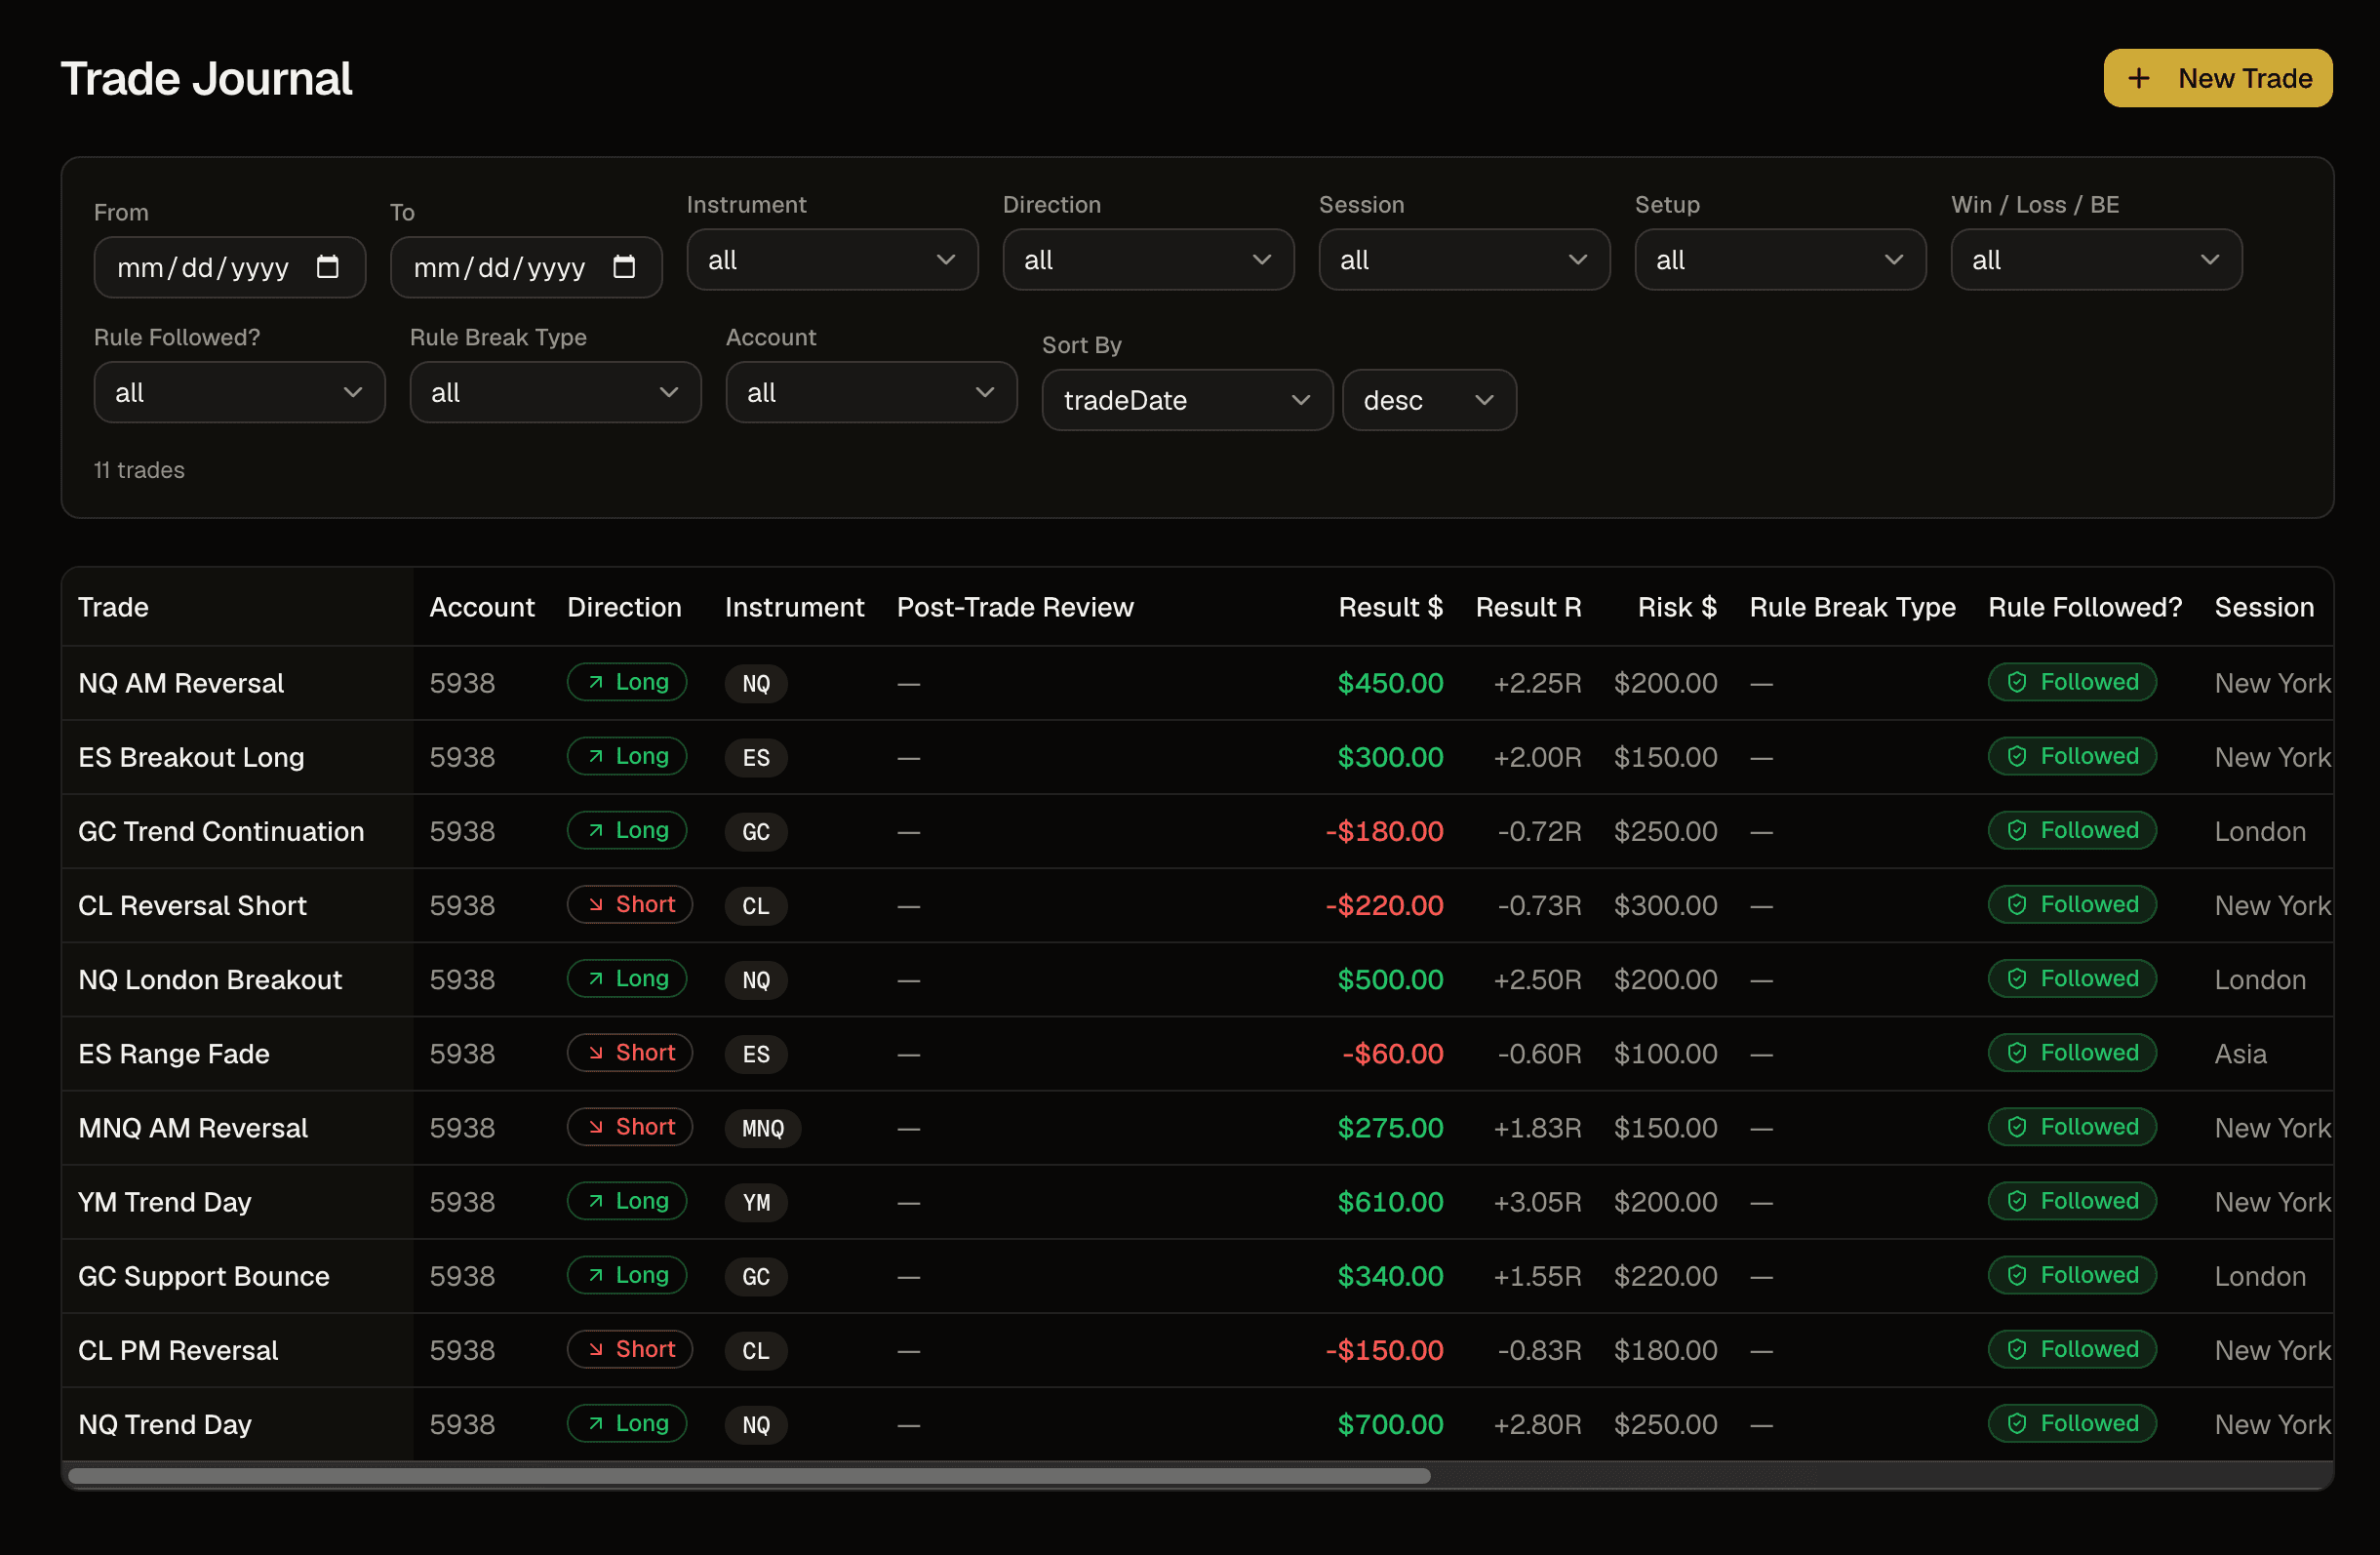Image resolution: width=2380 pixels, height=1555 pixels.
Task: Click the Long badge for NQ Trend Day
Action: click(x=627, y=1423)
